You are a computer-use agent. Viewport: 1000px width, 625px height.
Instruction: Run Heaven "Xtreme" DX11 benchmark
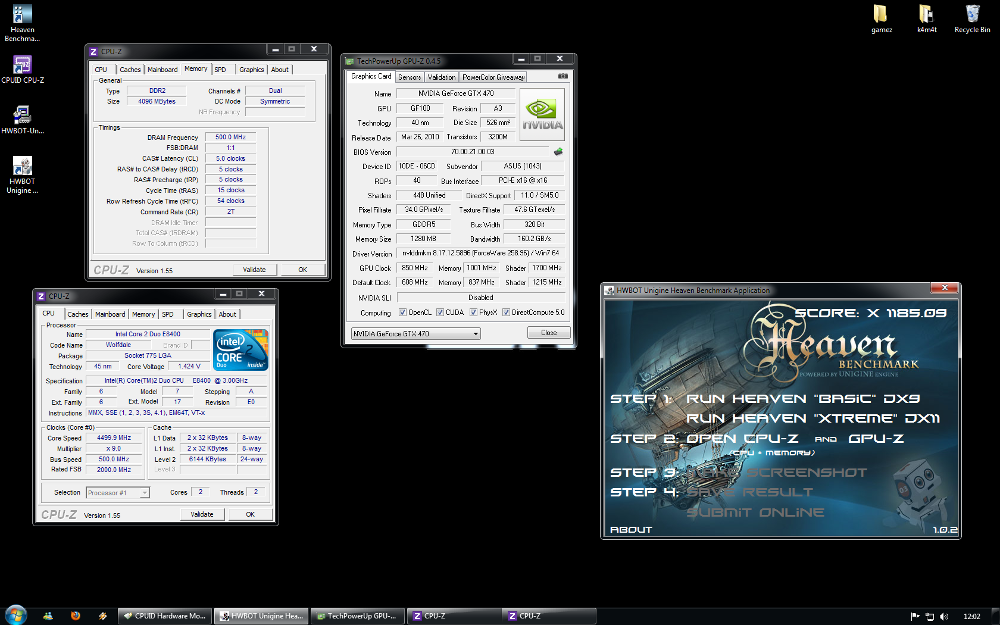pyautogui.click(x=812, y=418)
